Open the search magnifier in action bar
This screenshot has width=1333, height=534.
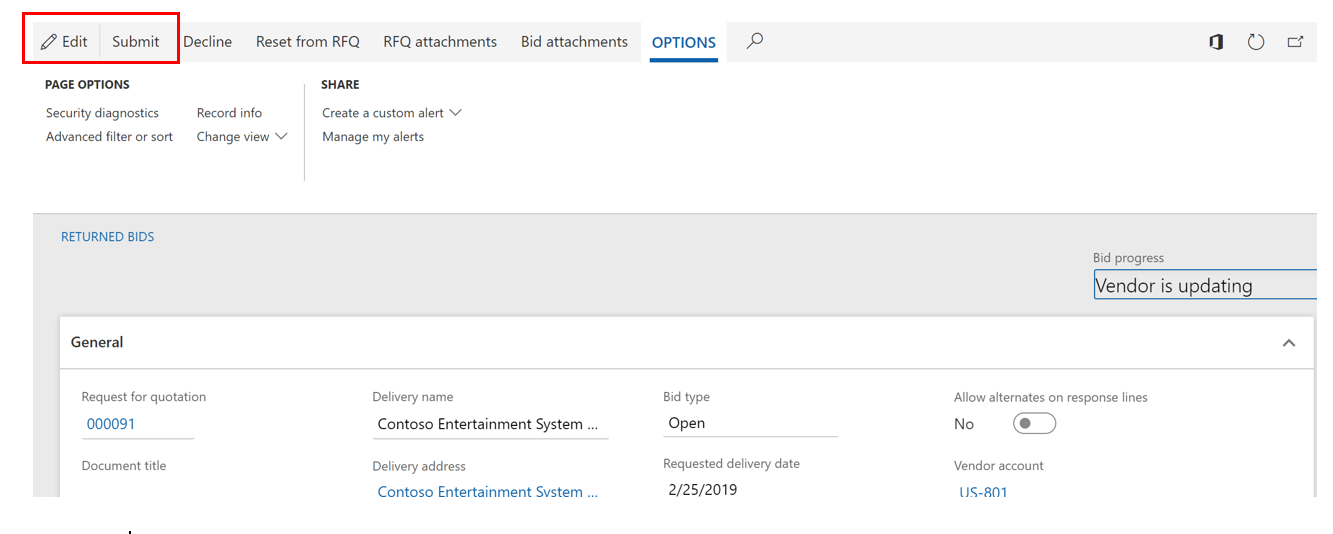(x=755, y=41)
